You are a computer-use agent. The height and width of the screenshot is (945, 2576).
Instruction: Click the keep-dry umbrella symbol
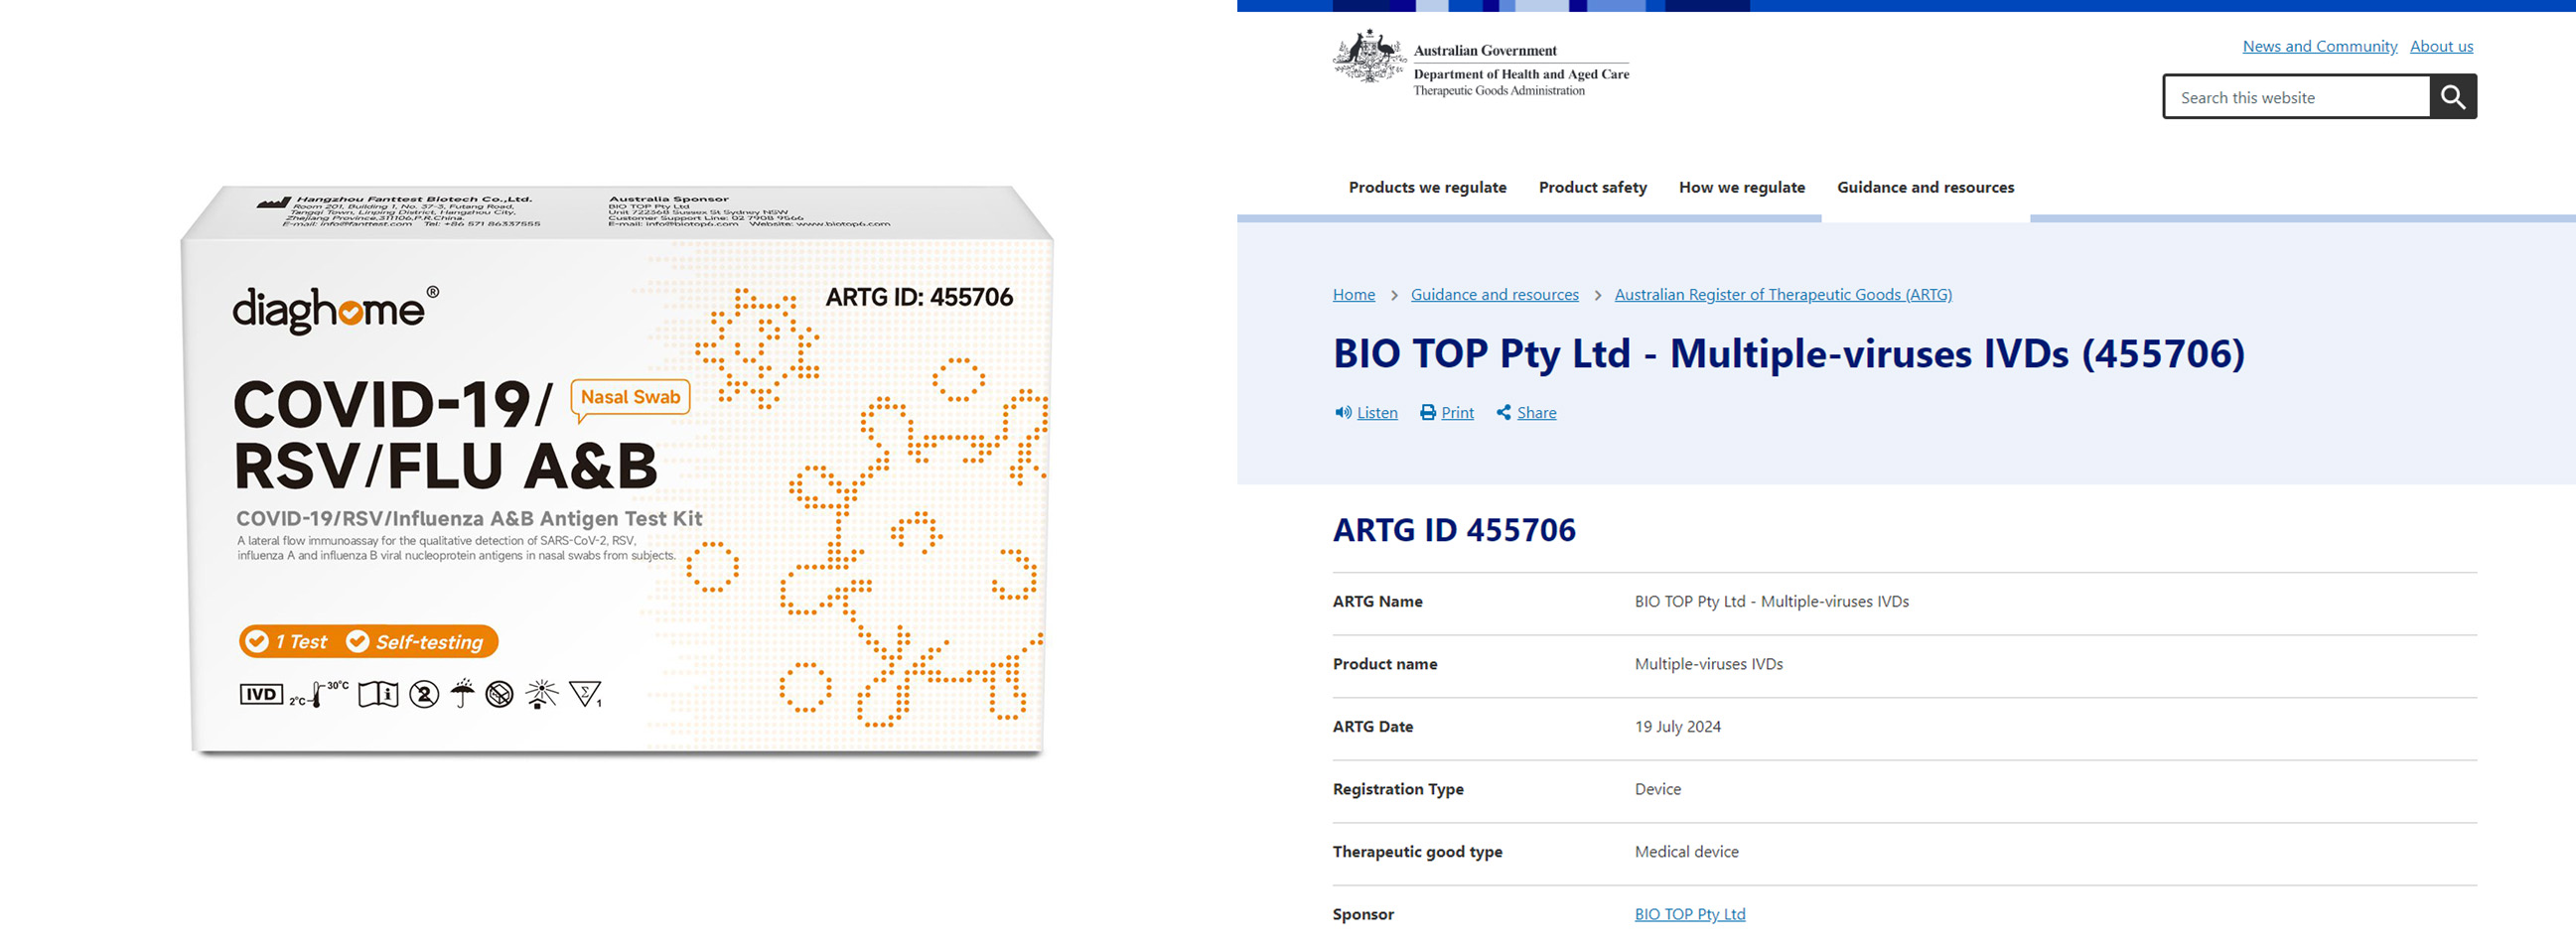click(x=462, y=693)
